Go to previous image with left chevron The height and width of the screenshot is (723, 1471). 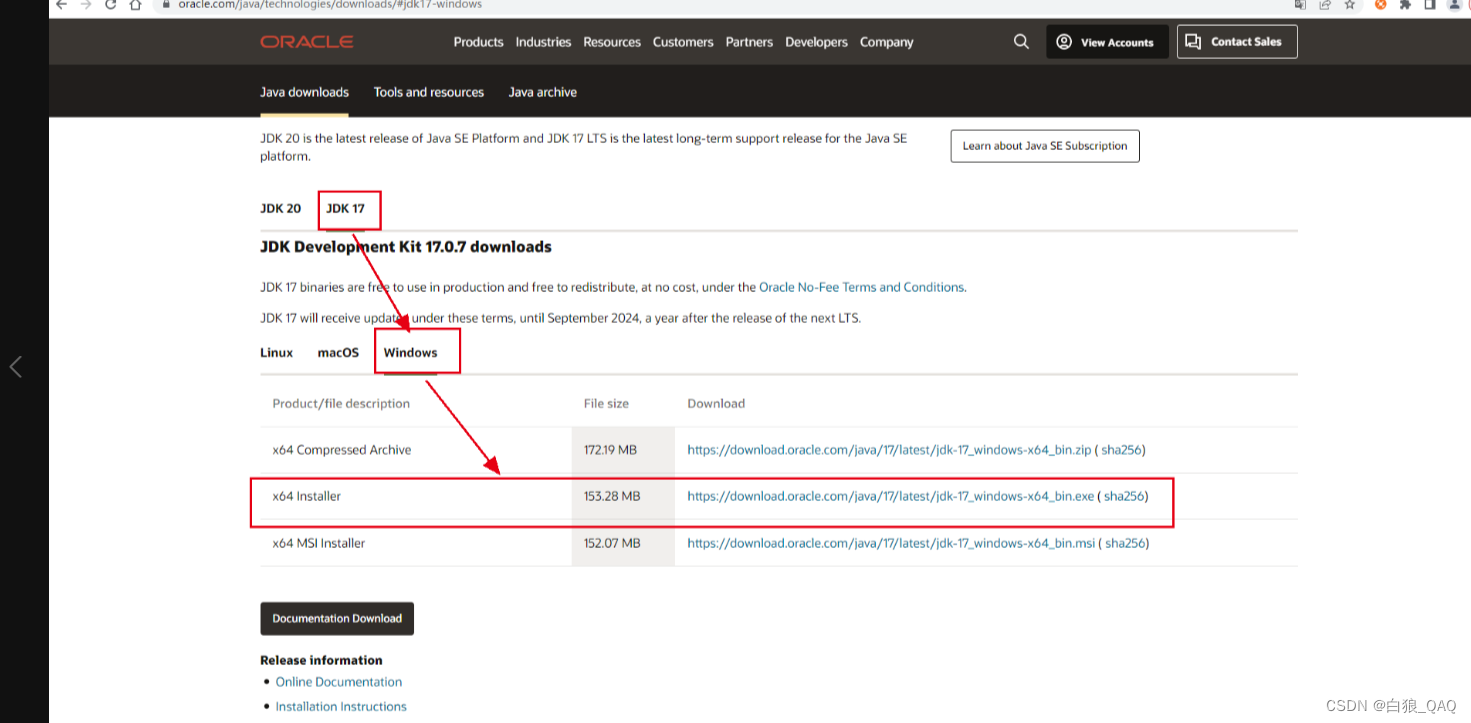(15, 367)
